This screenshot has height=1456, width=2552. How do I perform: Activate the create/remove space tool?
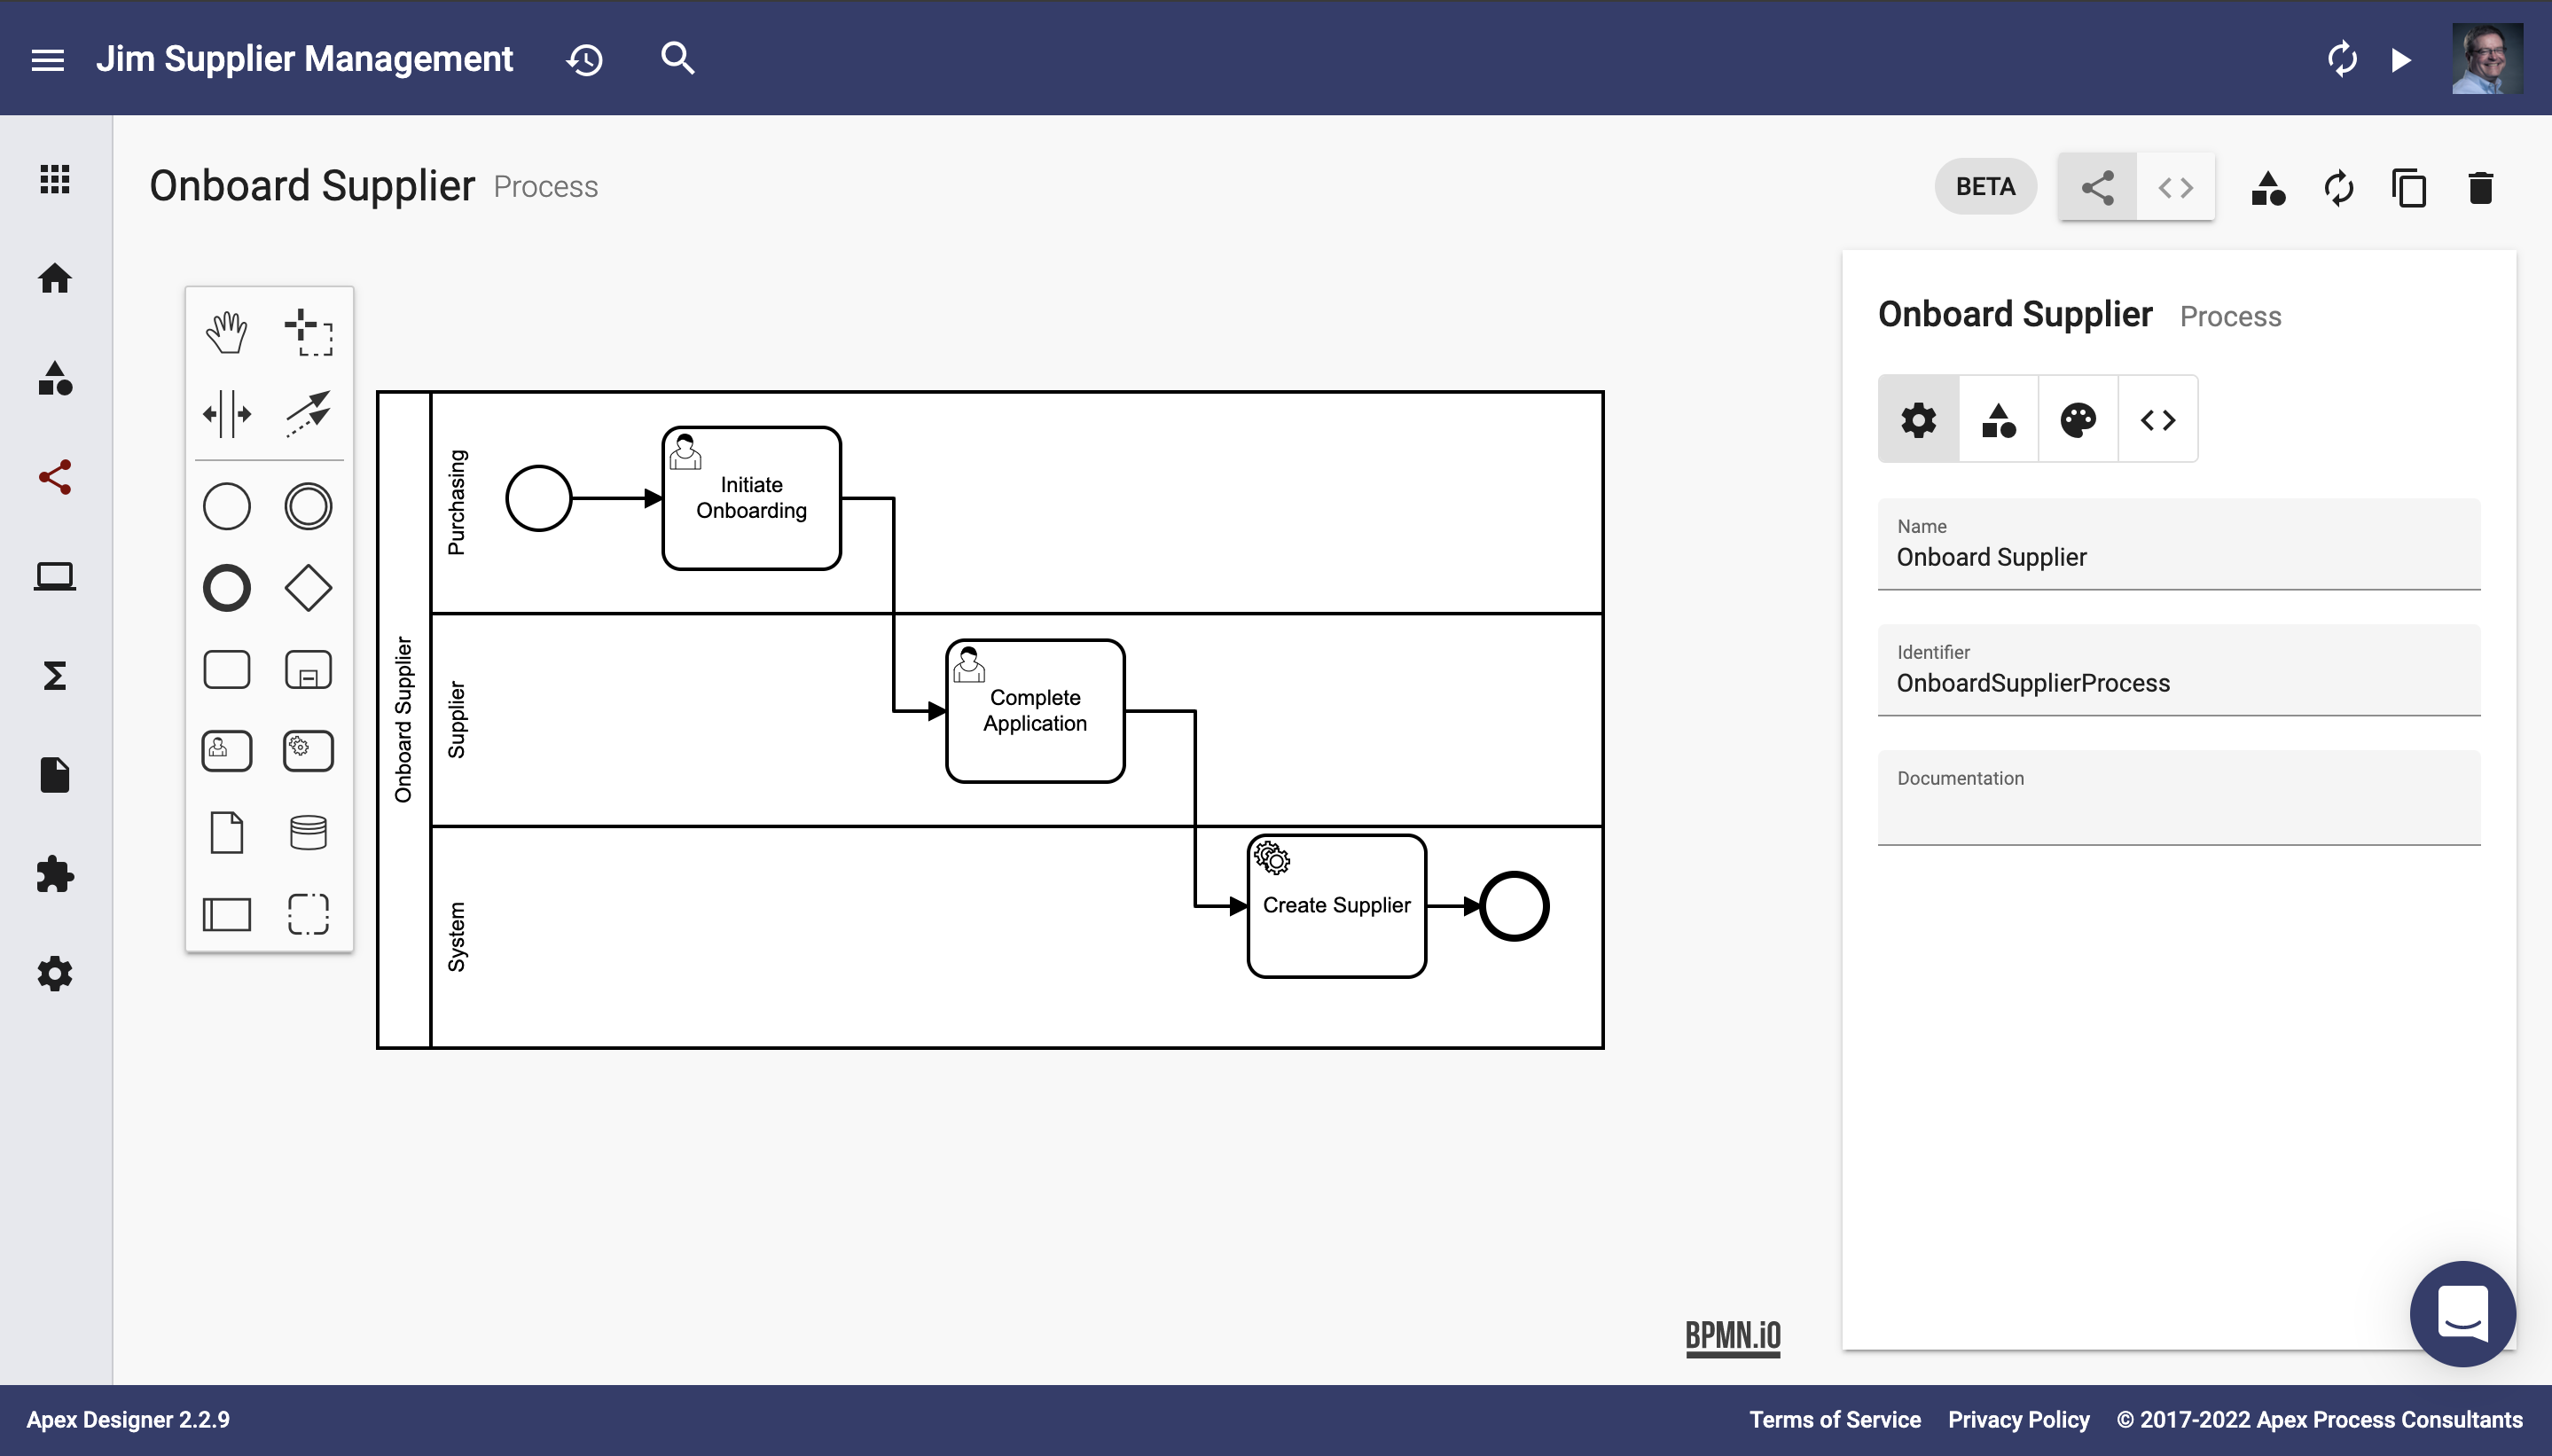tap(227, 414)
